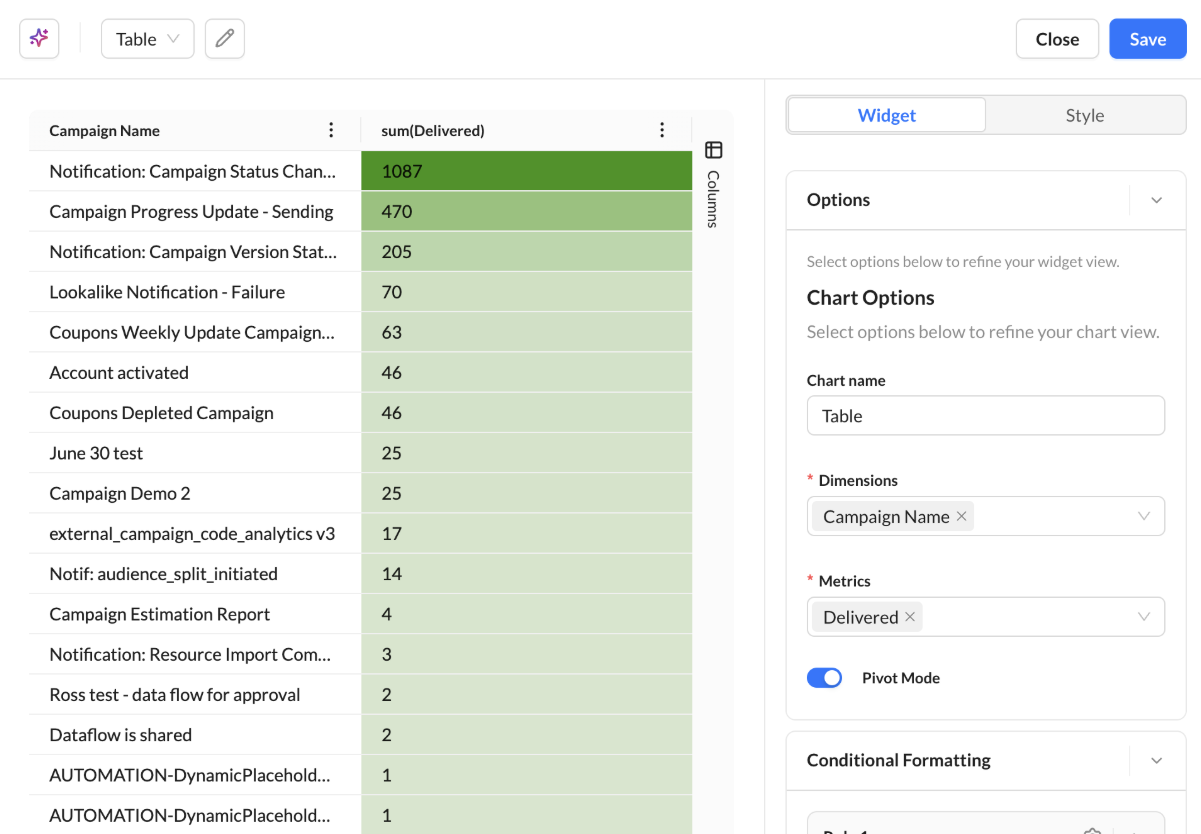Click the AI sparkle icon button
The width and height of the screenshot is (1201, 834).
tap(39, 39)
